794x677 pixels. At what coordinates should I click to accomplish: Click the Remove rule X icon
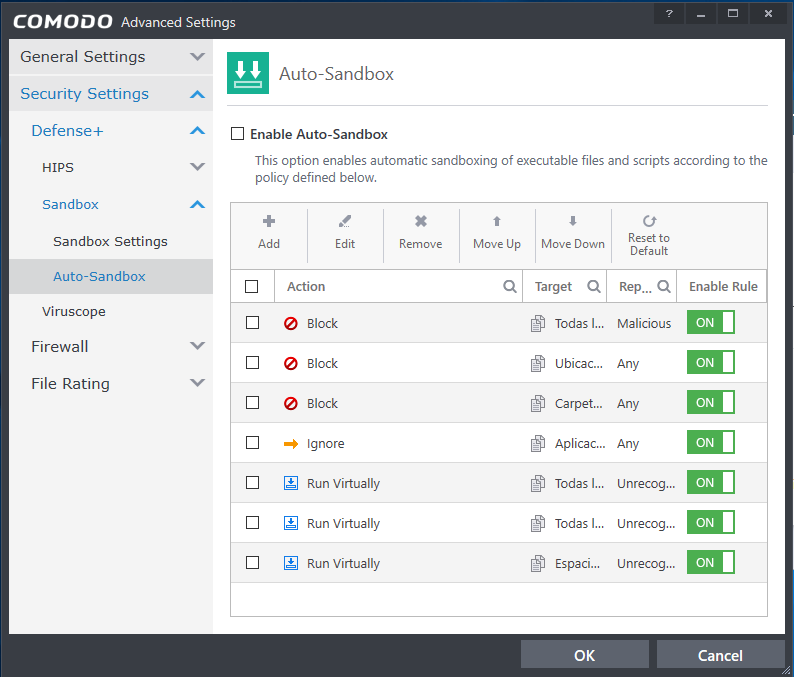pyautogui.click(x=421, y=222)
